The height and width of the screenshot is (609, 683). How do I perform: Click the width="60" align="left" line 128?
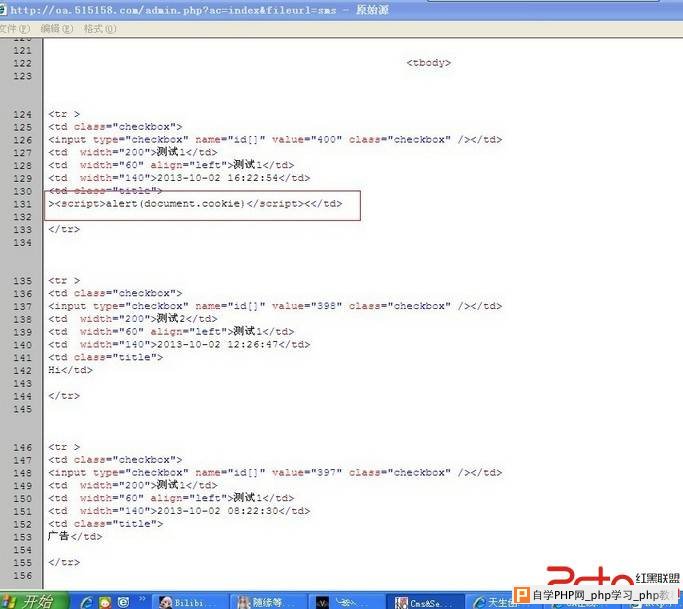tap(171, 165)
